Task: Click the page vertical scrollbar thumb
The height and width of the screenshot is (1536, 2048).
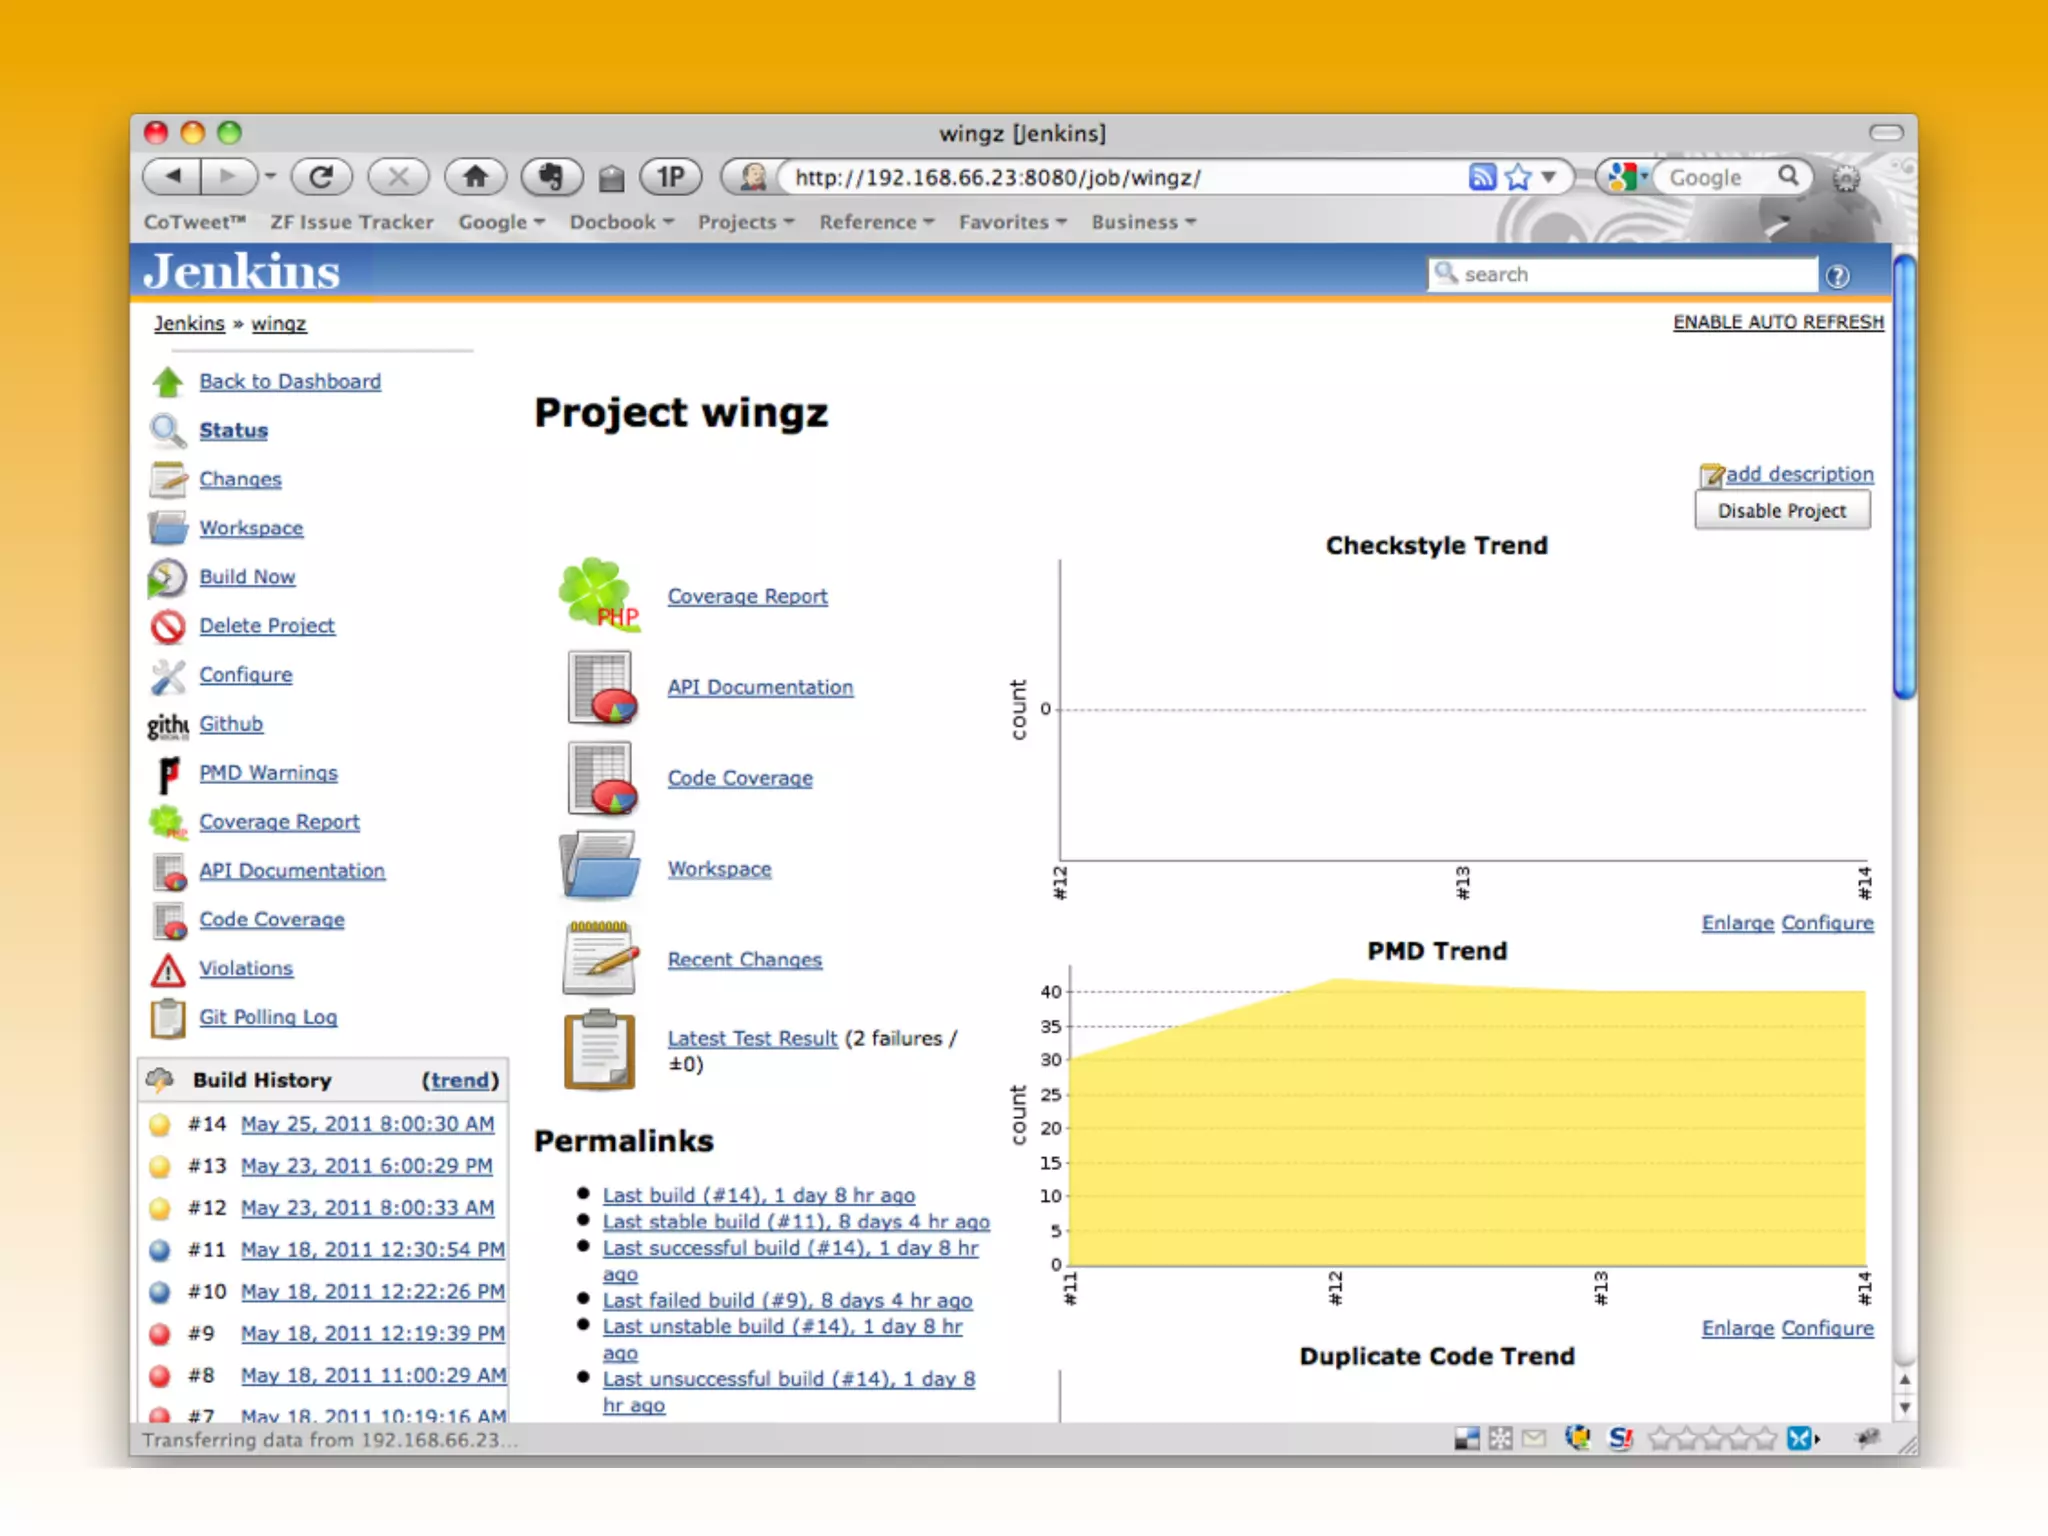Action: (1904, 477)
